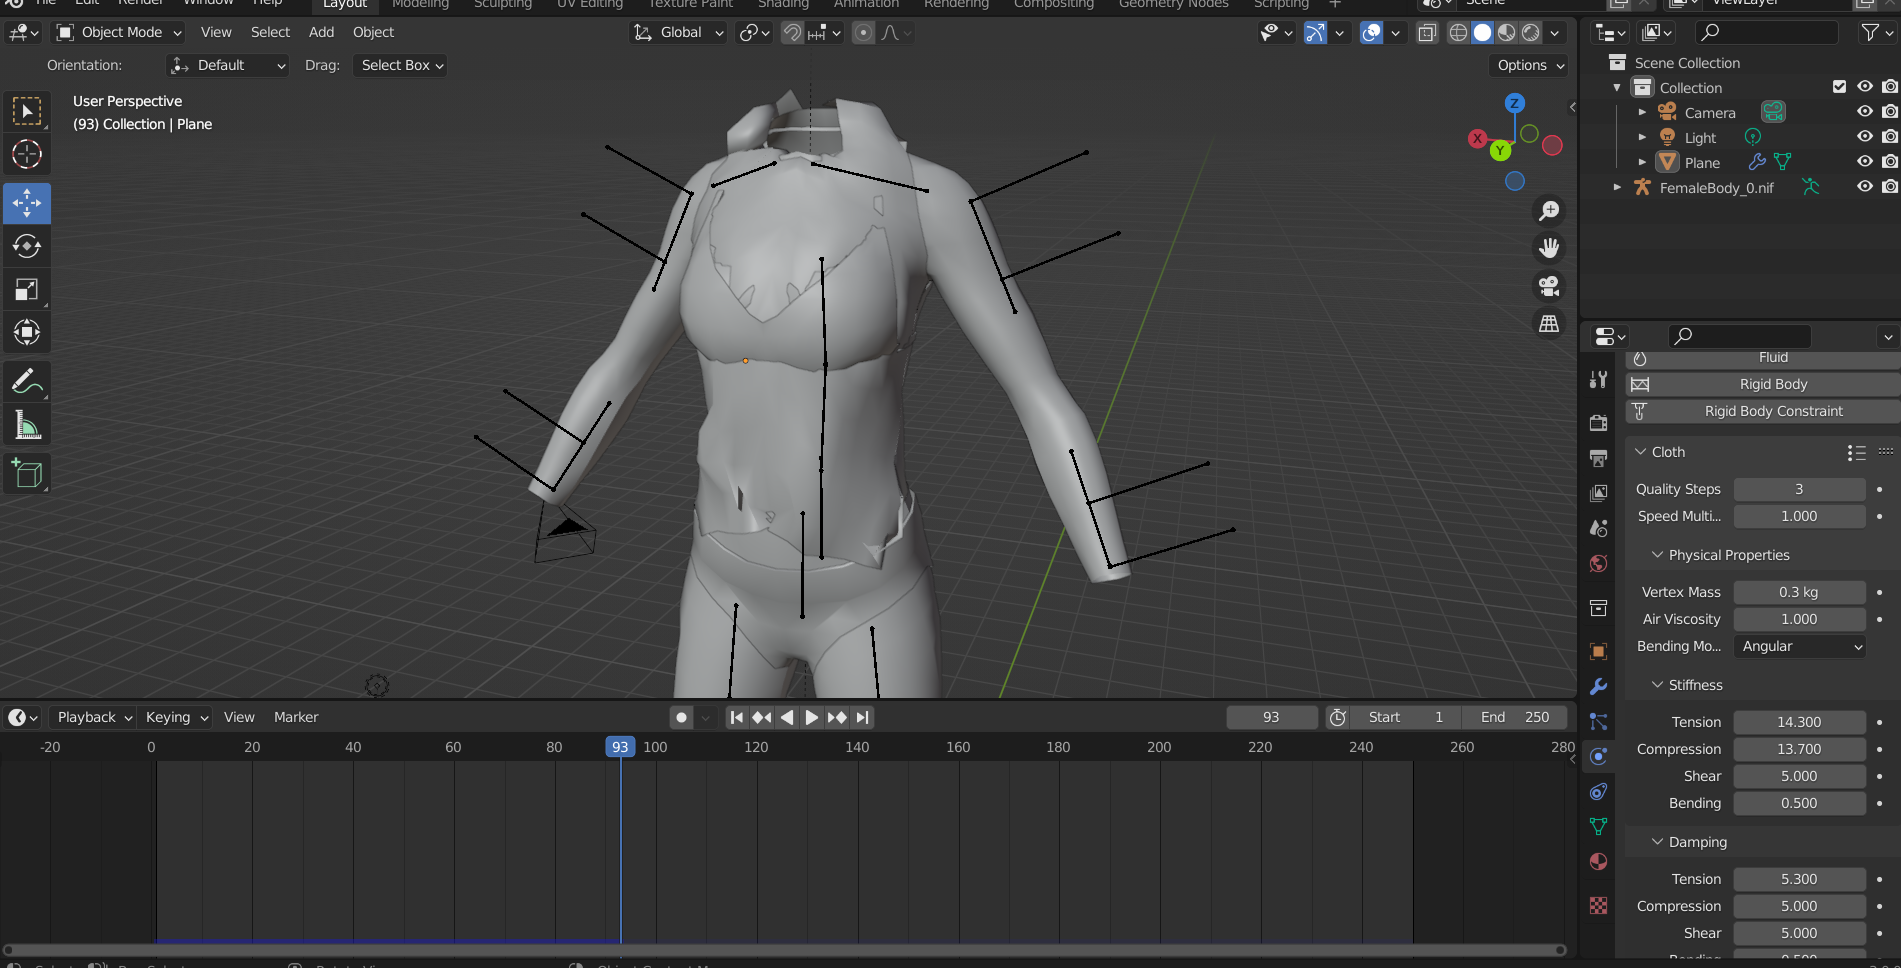Play the animation forward
Viewport: 1901px width, 968px height.
pyautogui.click(x=811, y=717)
